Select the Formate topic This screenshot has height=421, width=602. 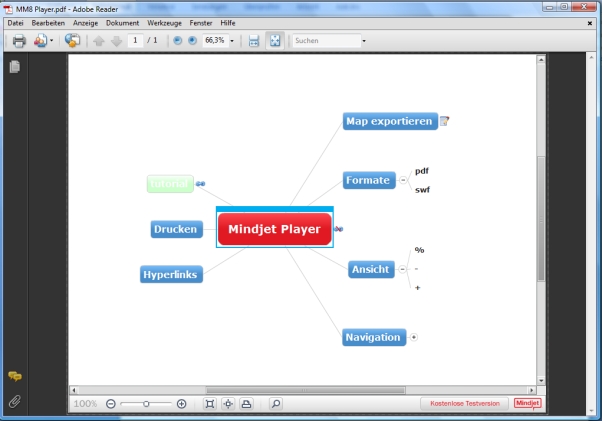pyautogui.click(x=369, y=180)
